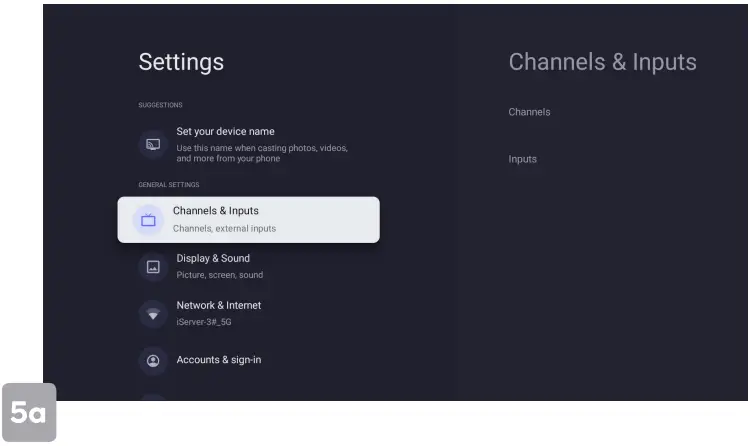The image size is (750, 446).
Task: Select the Set your device name suggestion
Action: [225, 131]
